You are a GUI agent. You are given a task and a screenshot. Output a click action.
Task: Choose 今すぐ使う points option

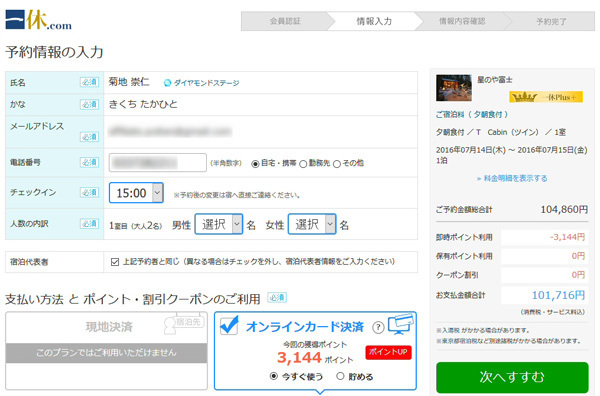click(x=274, y=376)
